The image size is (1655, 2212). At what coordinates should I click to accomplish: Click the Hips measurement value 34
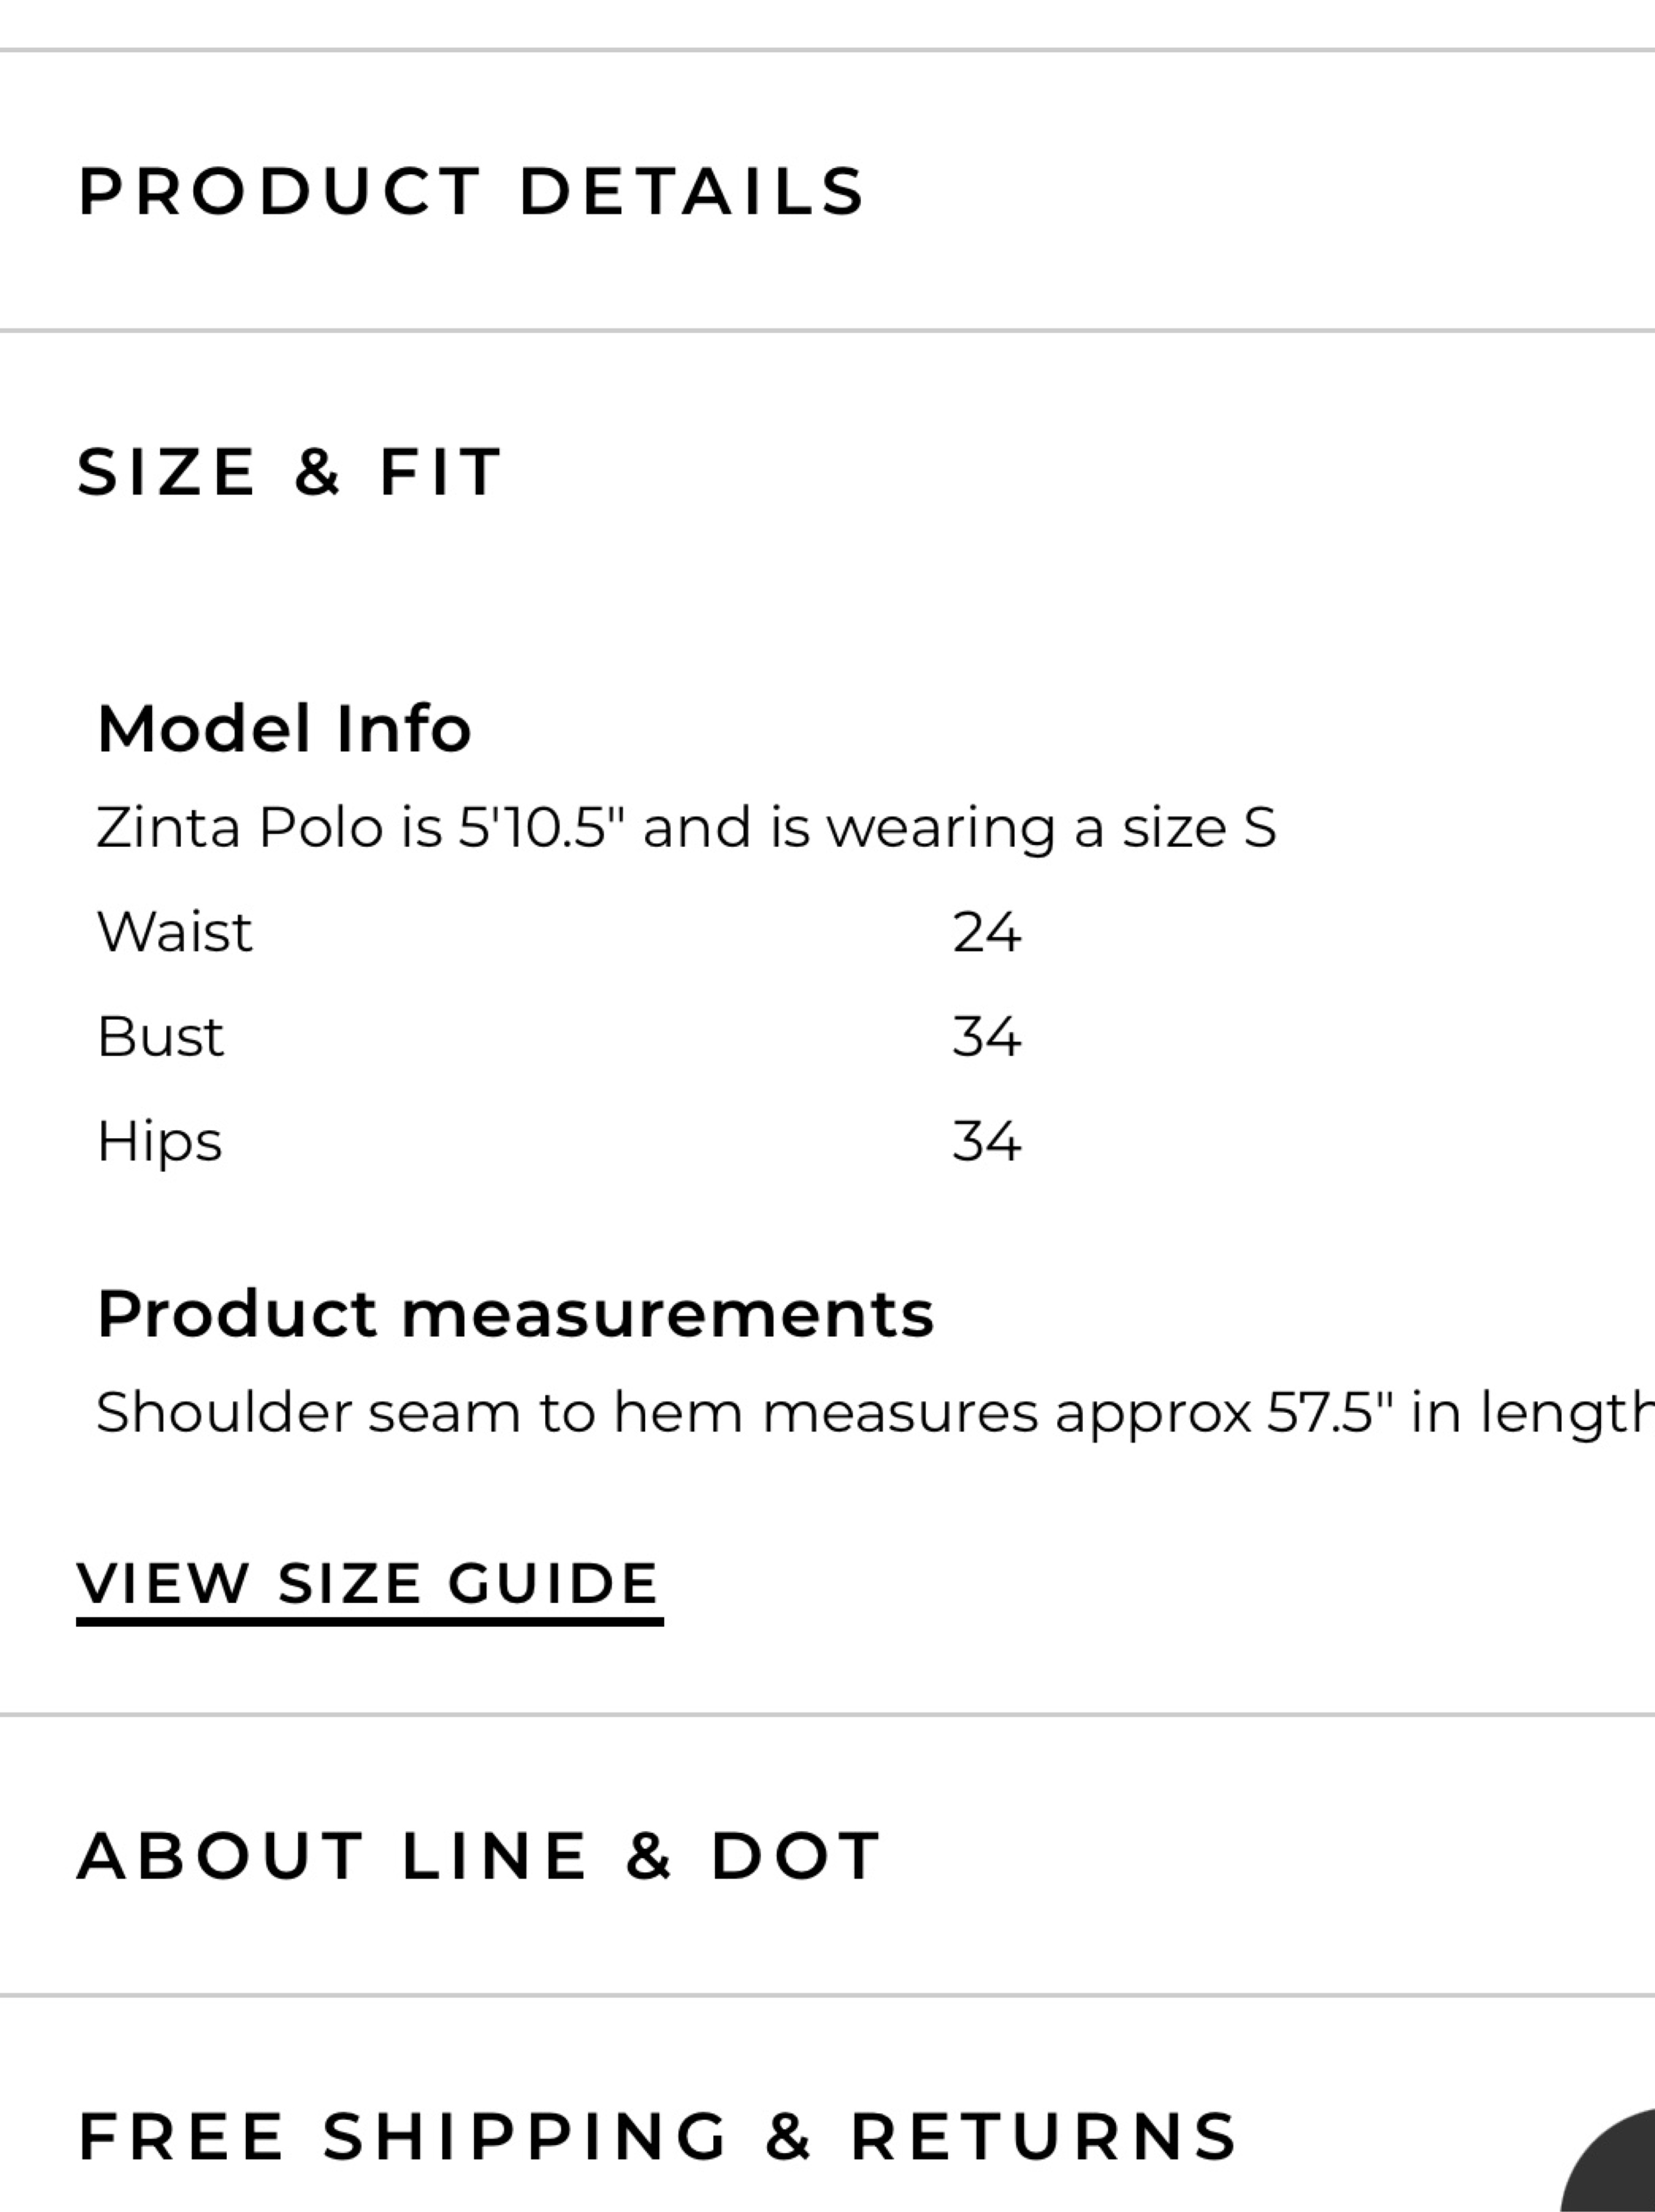coord(986,1141)
